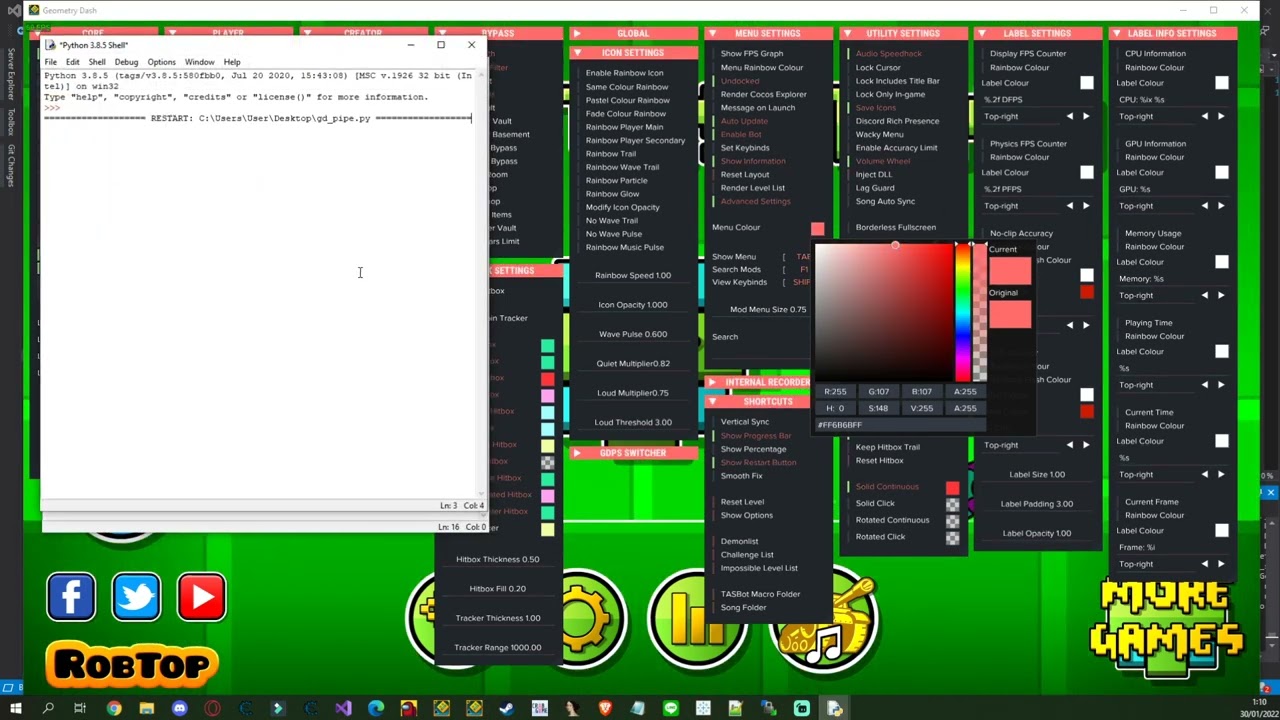This screenshot has height=720, width=1280.
Task: Click the RobTop logo
Action: point(131,665)
